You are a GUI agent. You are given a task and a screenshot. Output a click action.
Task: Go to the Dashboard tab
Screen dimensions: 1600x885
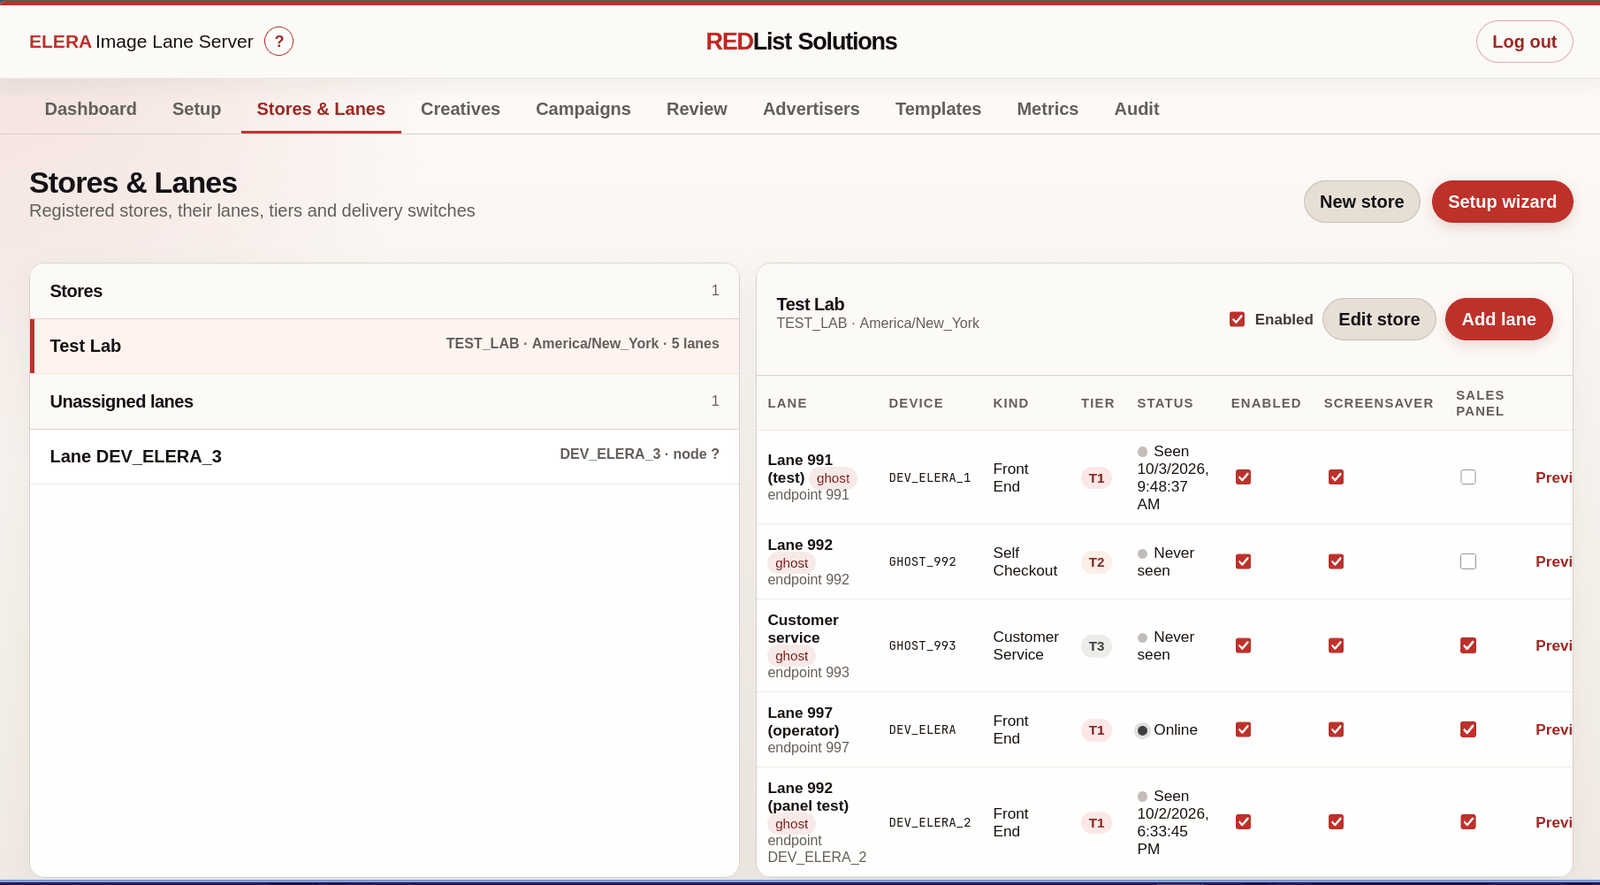coord(91,109)
